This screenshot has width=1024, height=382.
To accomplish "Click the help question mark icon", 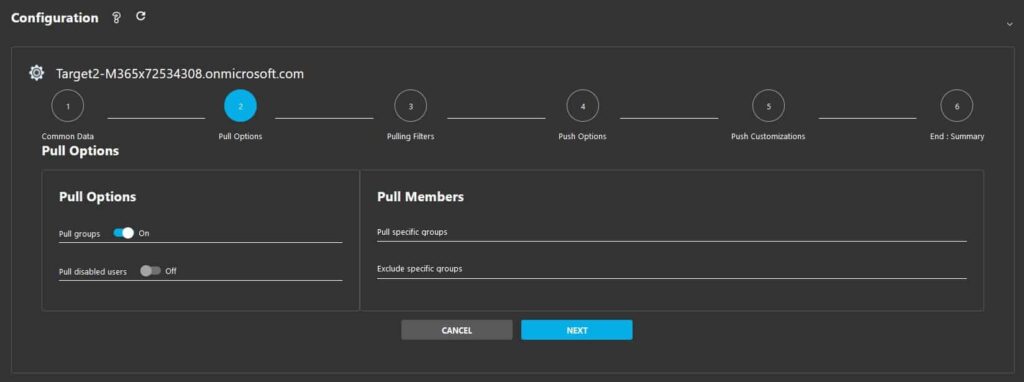I will (117, 18).
